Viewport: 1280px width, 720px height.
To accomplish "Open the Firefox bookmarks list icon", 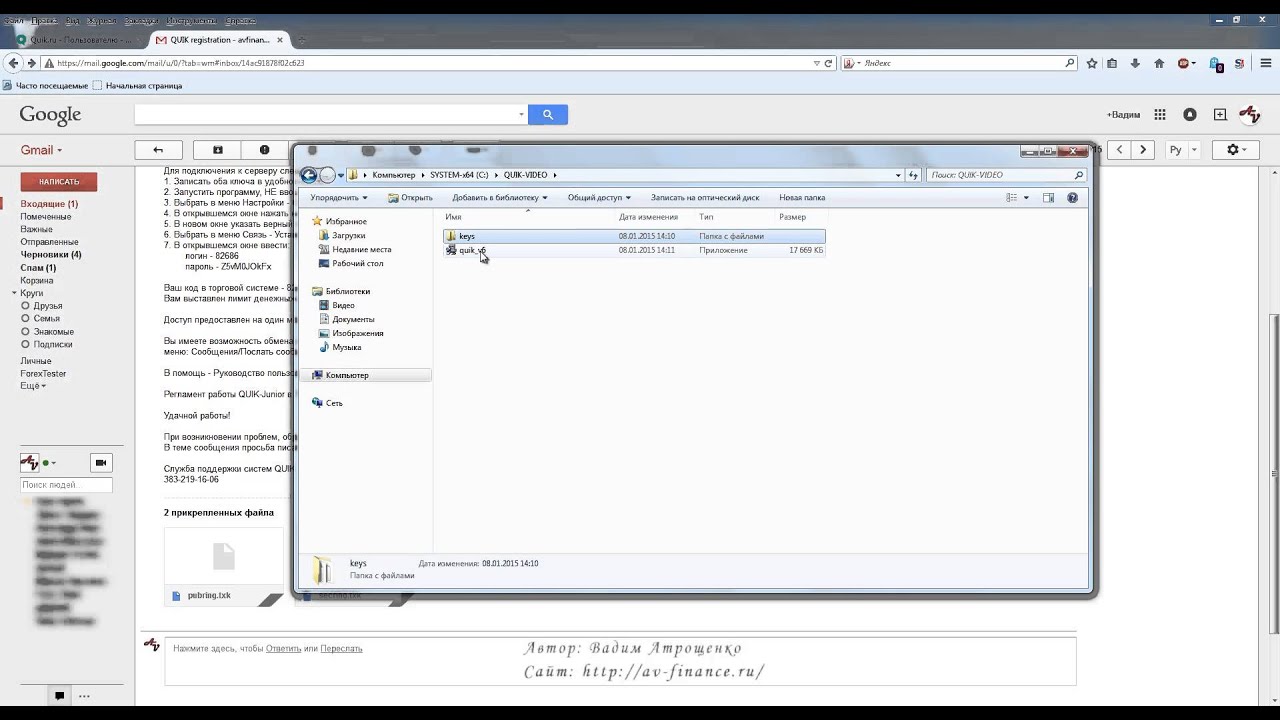I will (1112, 63).
